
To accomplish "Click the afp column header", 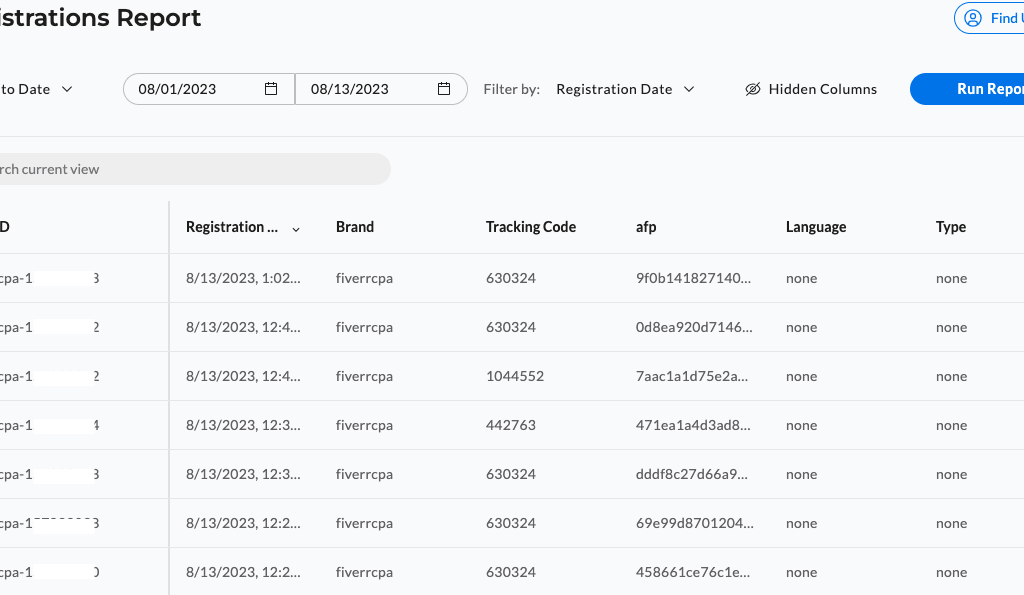I will 646,227.
